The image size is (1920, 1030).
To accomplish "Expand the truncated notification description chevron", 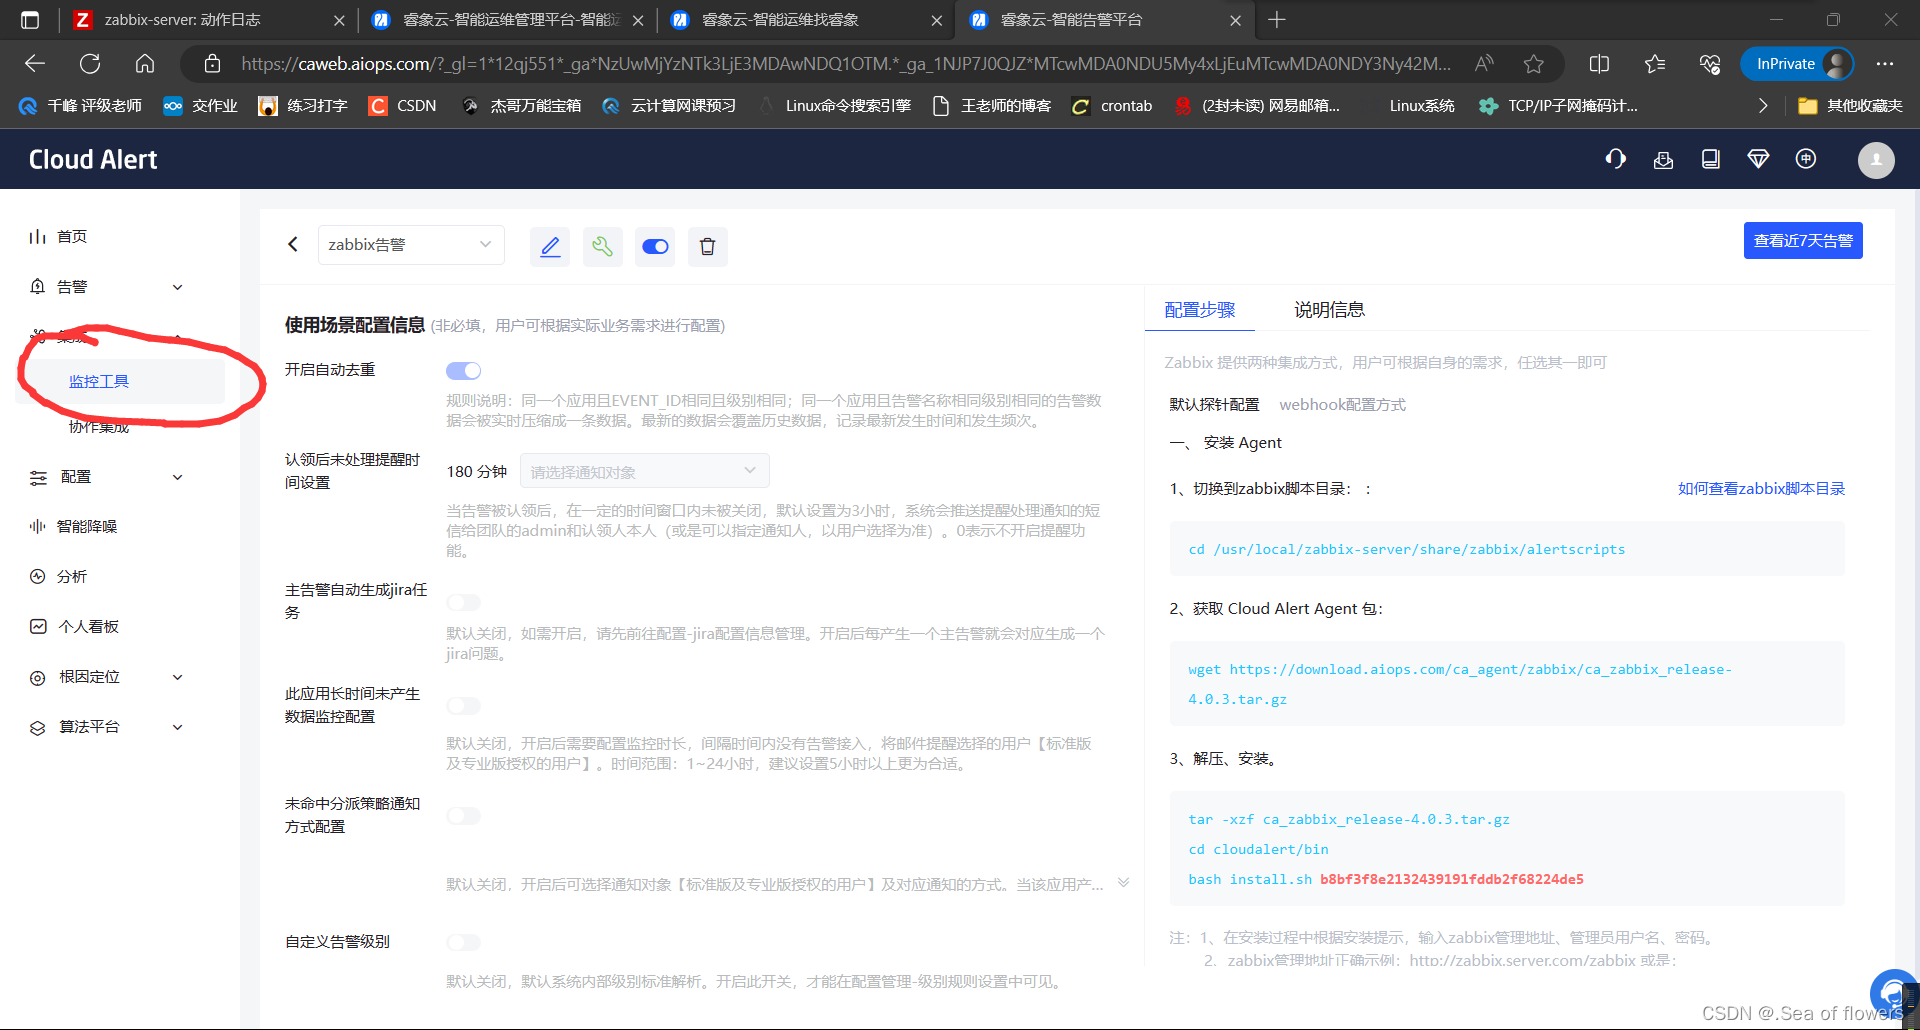I will click(x=1123, y=883).
